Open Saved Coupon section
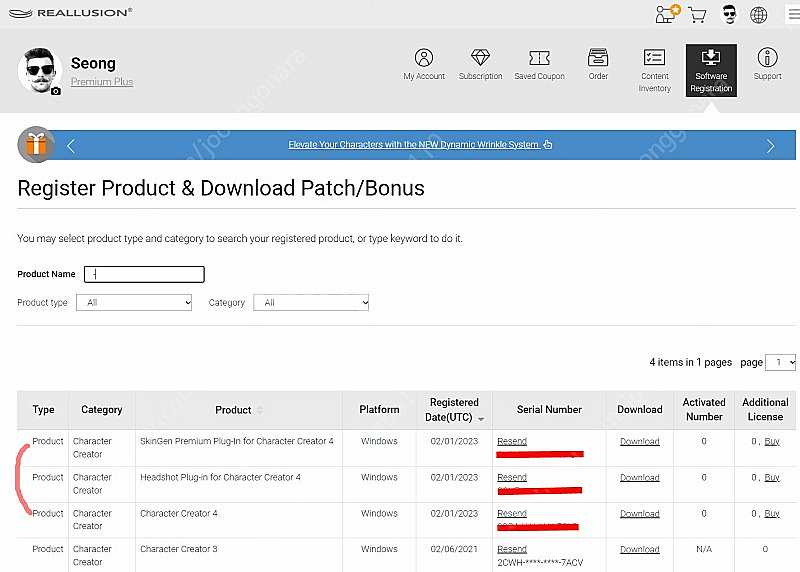Image resolution: width=800 pixels, height=572 pixels. [539, 65]
